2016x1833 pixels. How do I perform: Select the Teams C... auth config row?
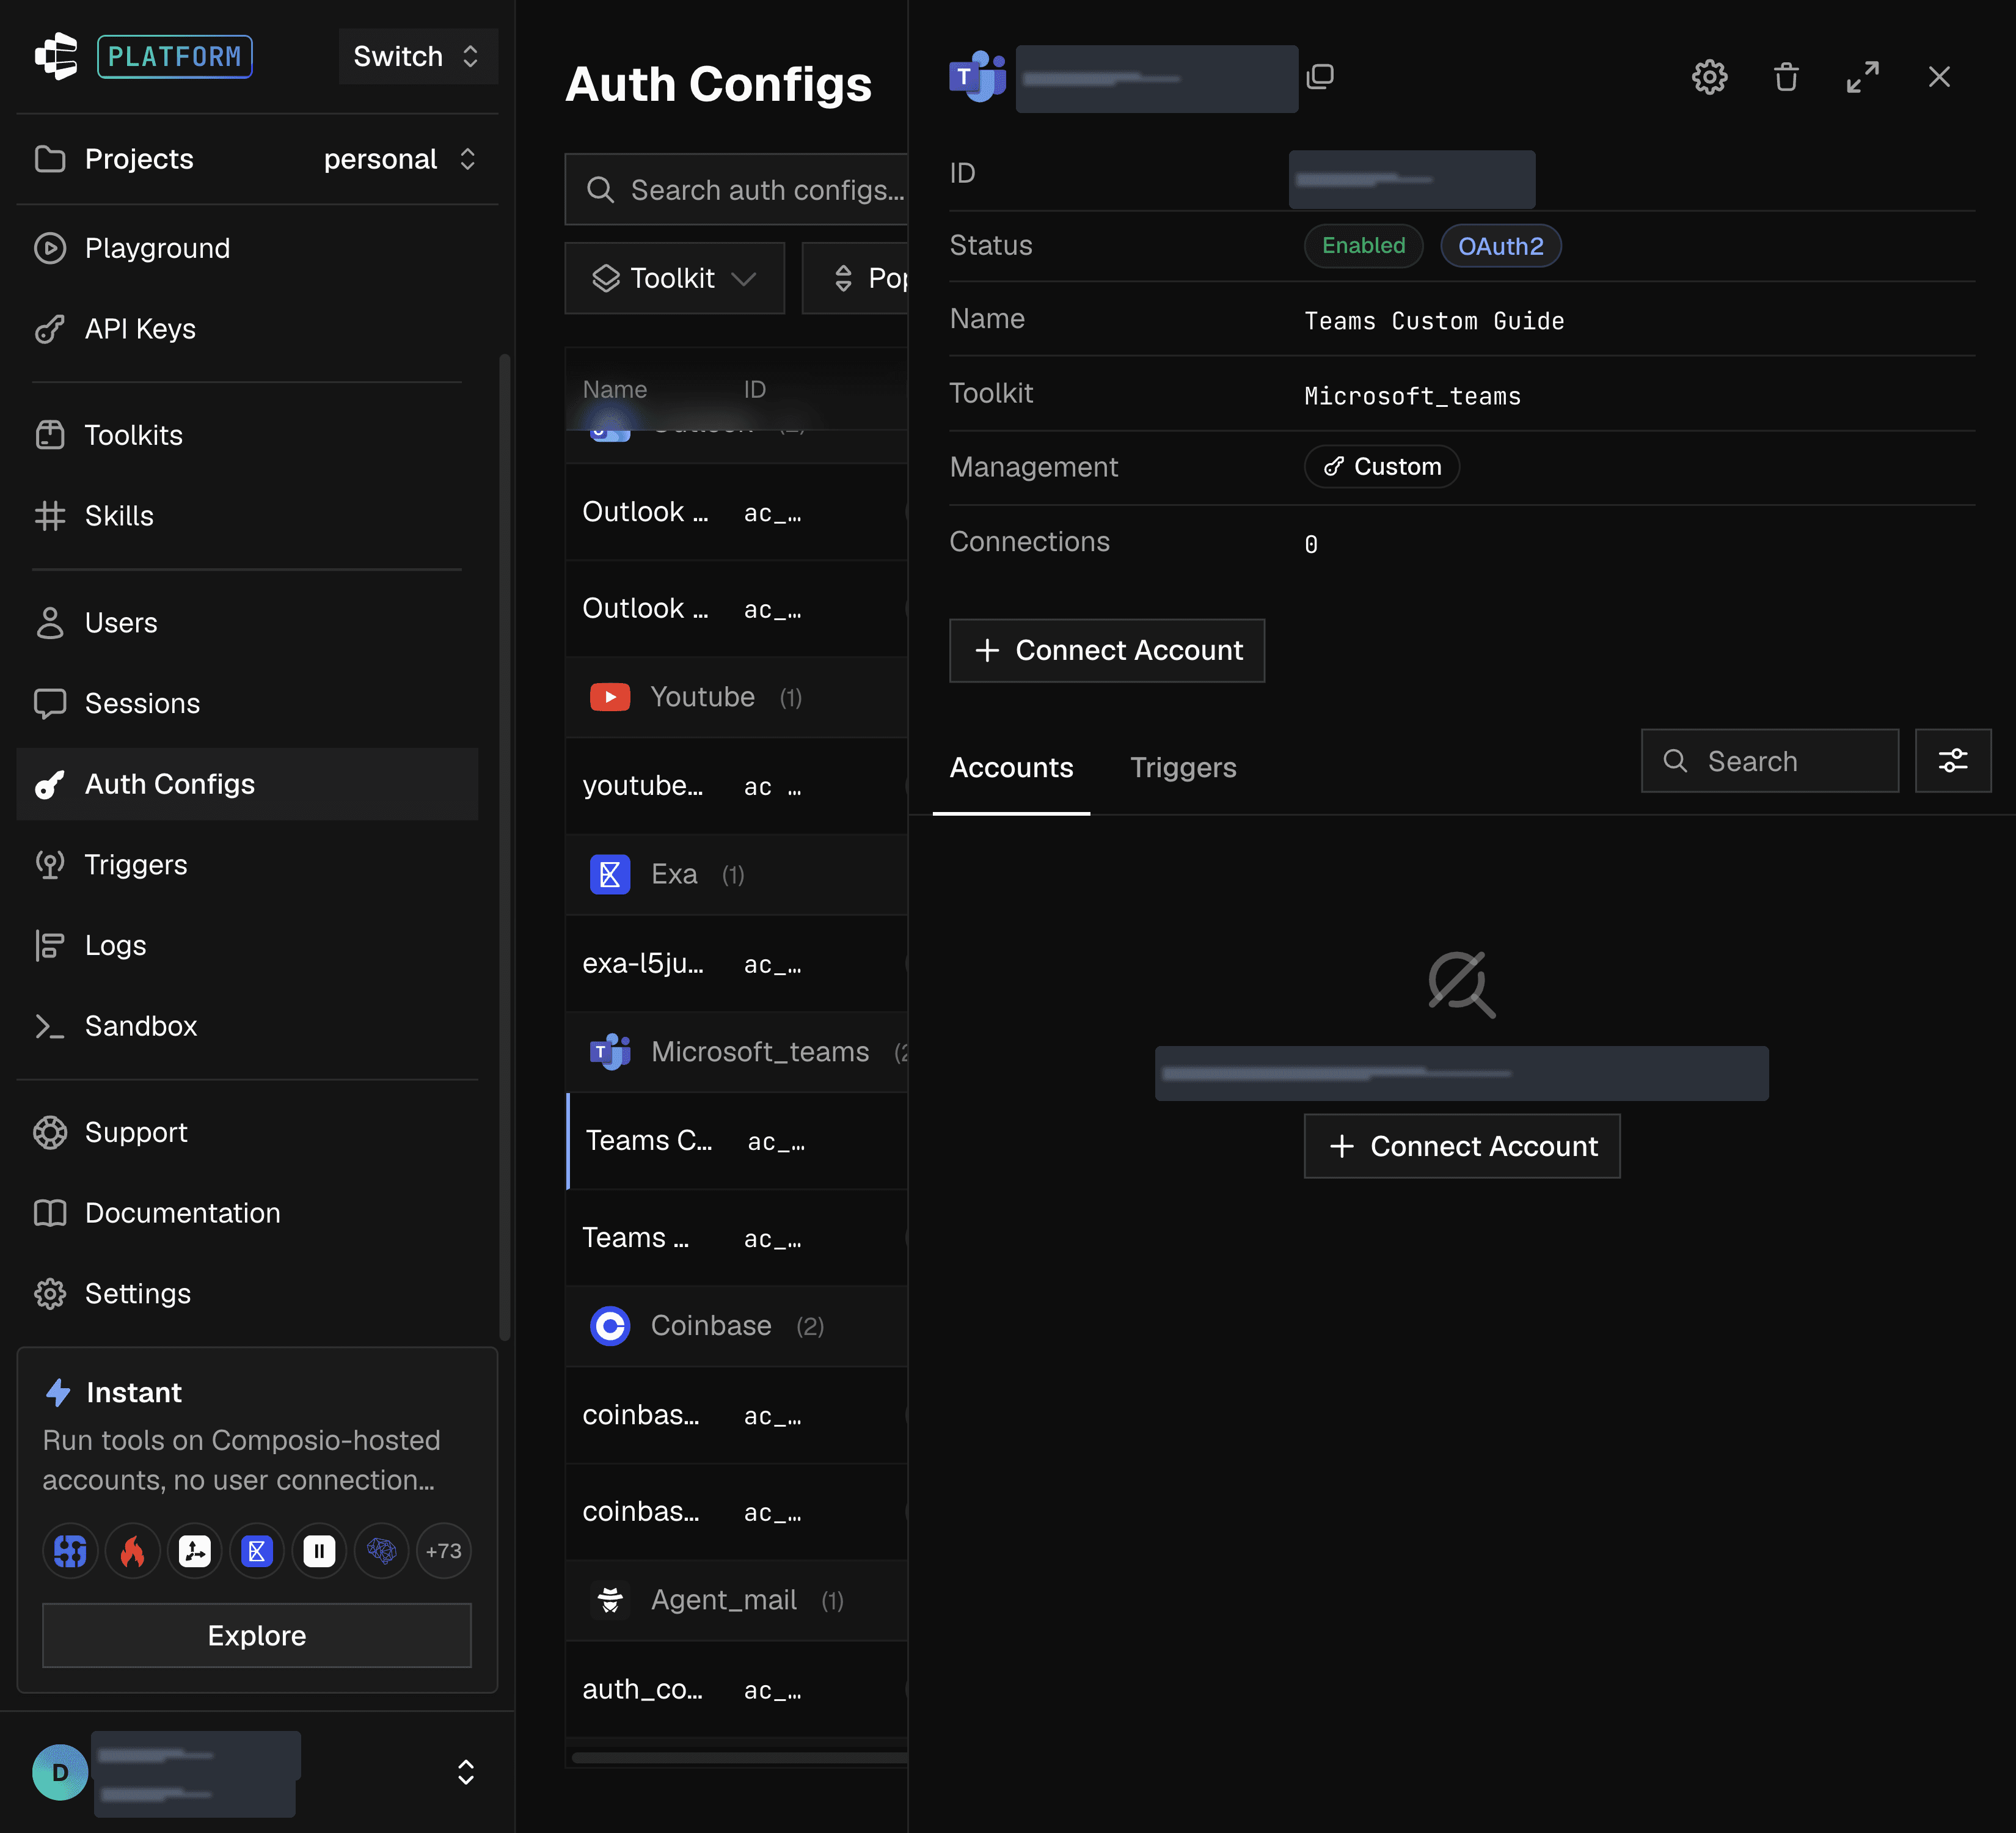pos(736,1141)
